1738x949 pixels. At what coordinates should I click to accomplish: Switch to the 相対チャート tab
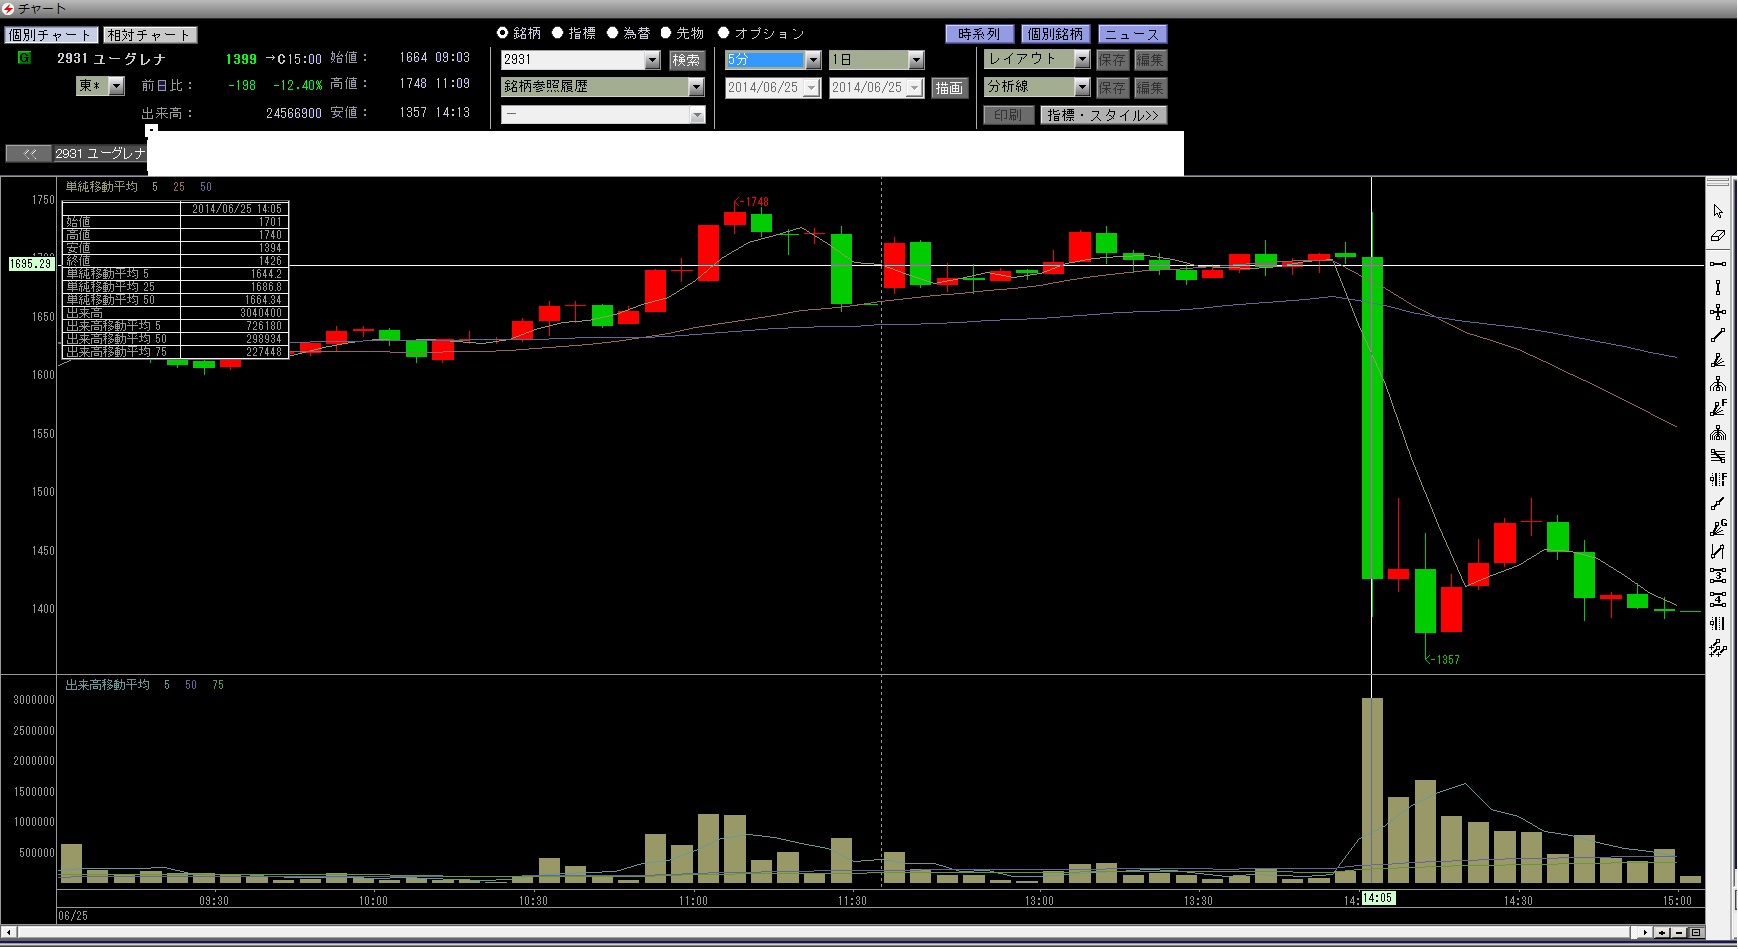click(x=150, y=35)
